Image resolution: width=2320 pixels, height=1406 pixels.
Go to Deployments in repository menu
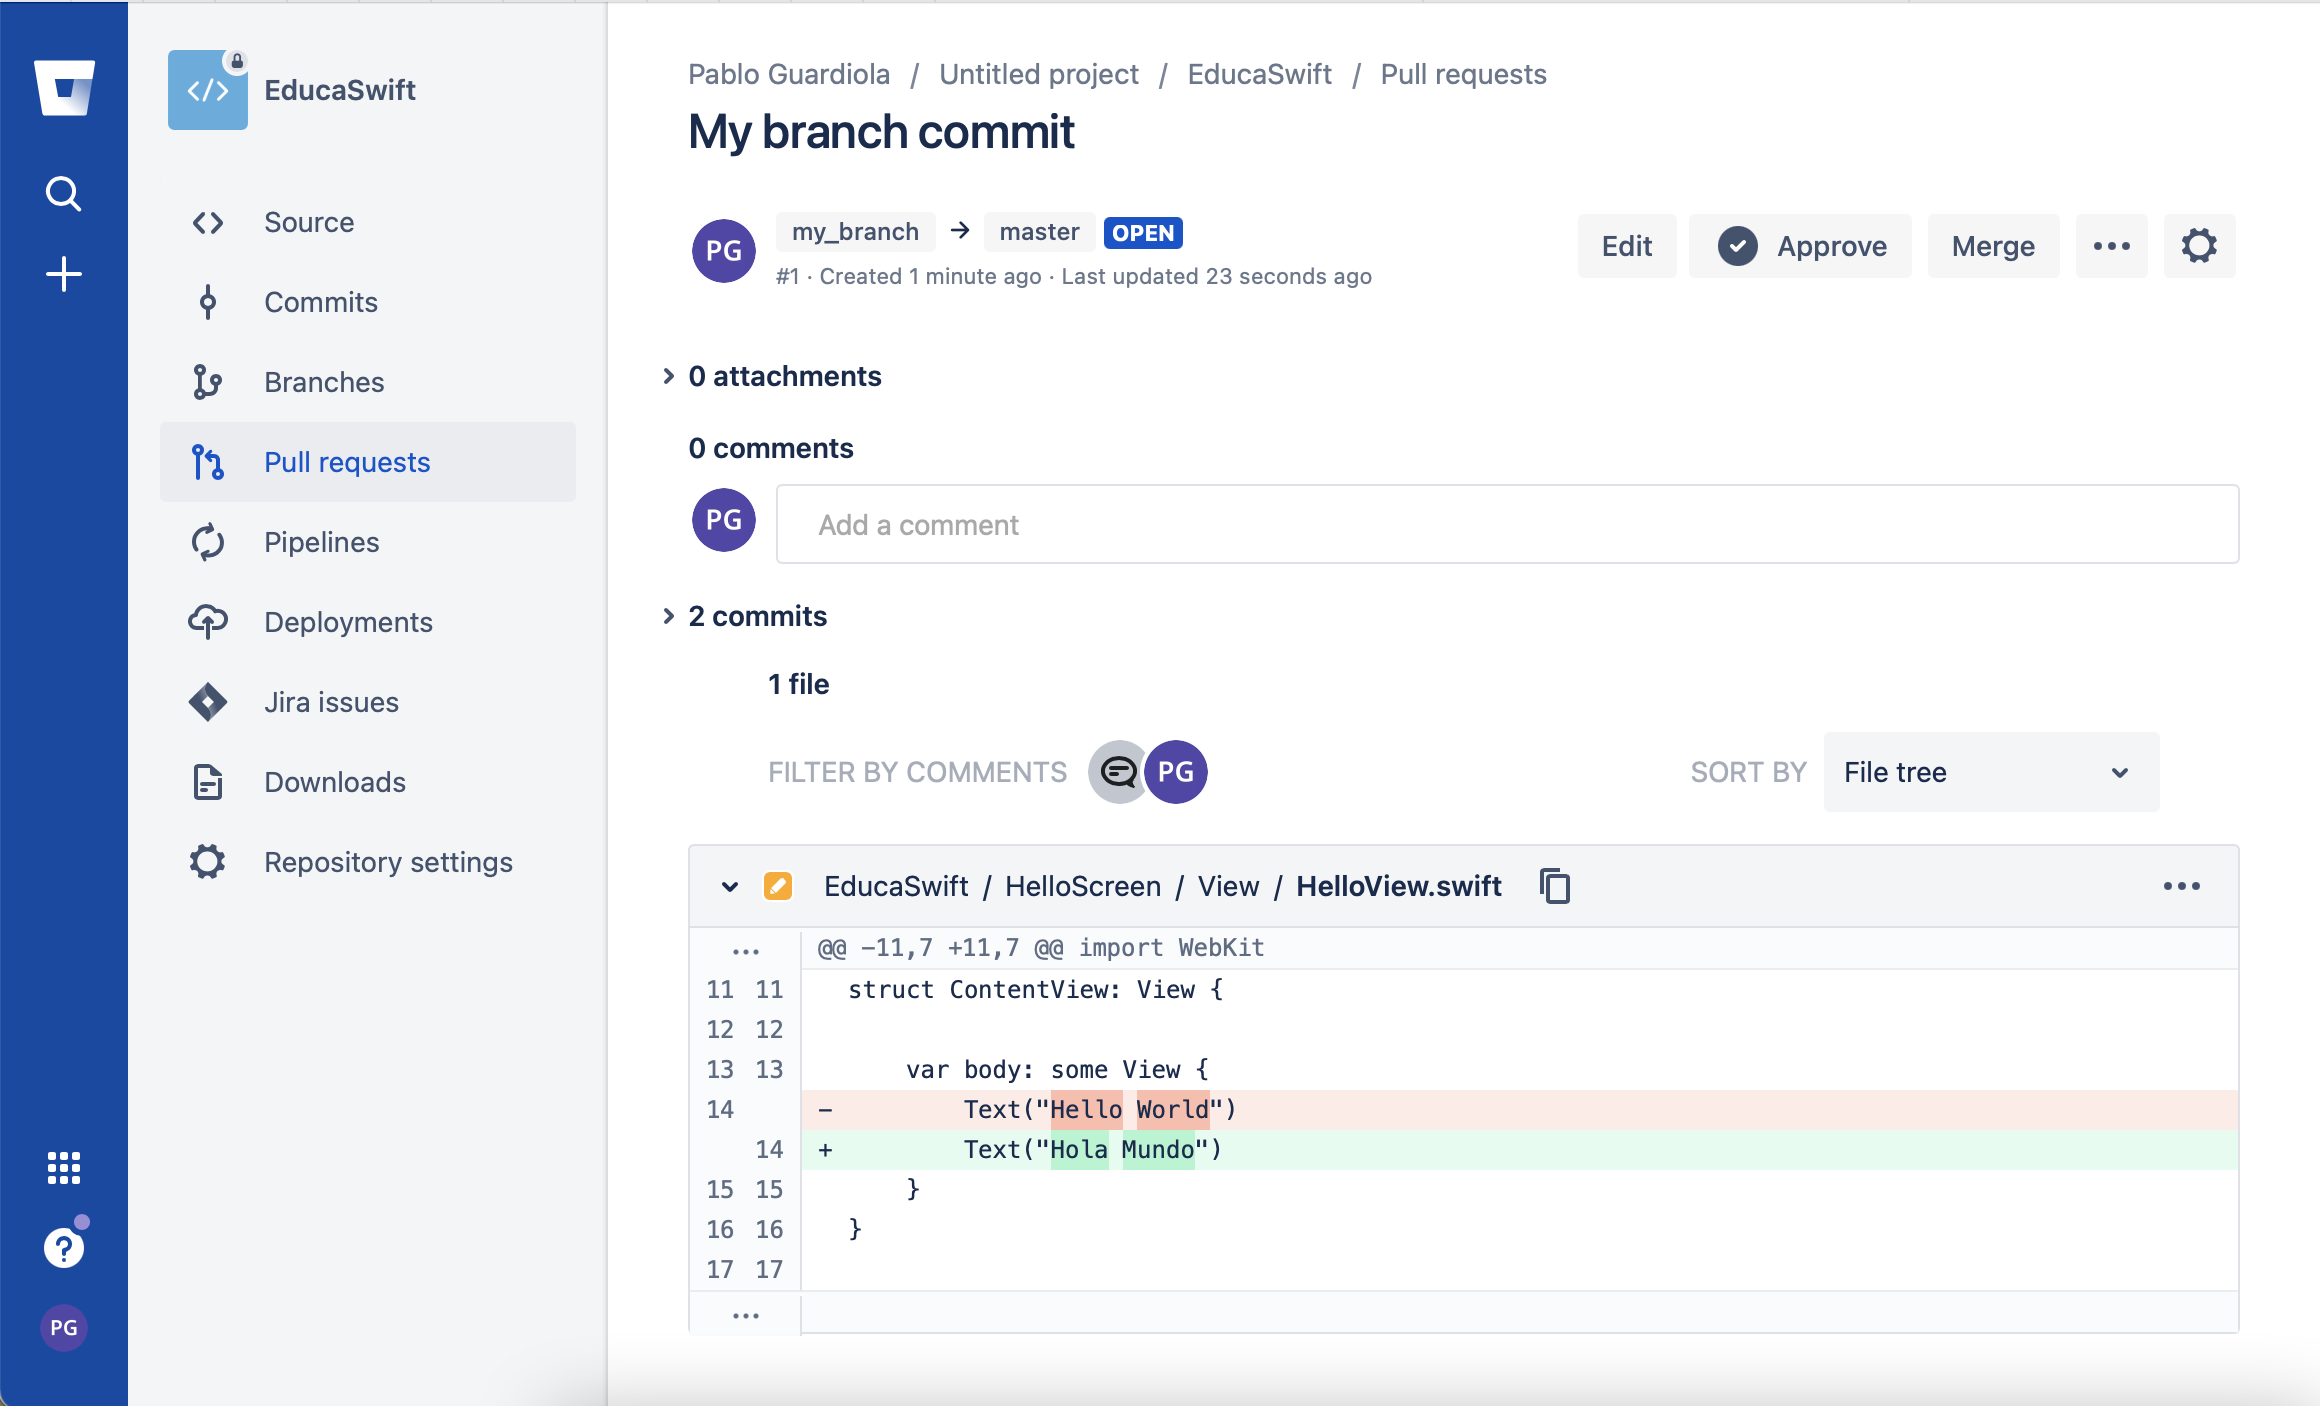368,622
